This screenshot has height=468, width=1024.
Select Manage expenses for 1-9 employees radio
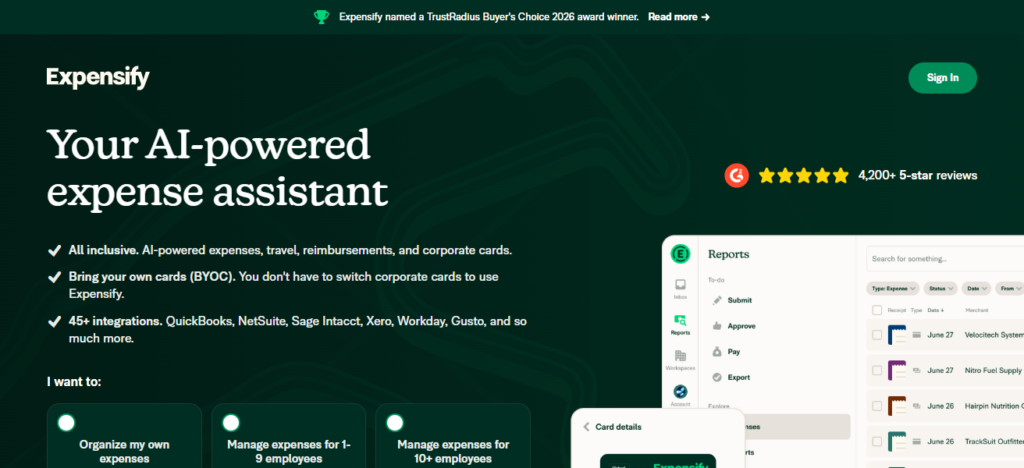click(x=231, y=423)
